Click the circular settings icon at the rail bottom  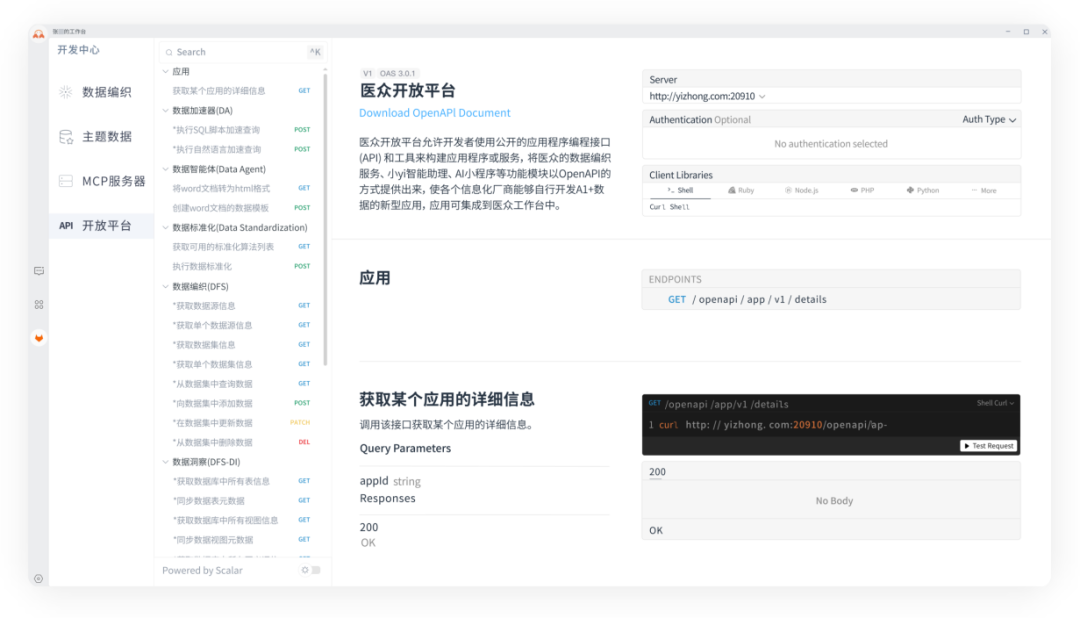coord(39,579)
